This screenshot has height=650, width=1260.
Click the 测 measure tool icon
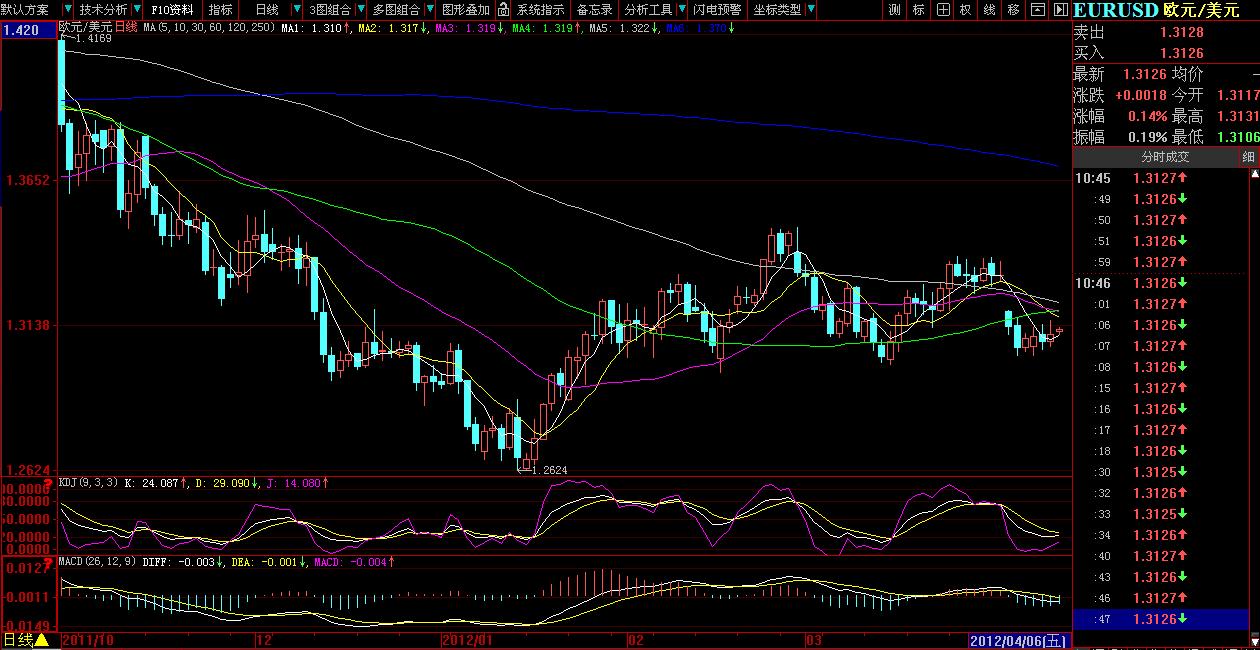[895, 9]
